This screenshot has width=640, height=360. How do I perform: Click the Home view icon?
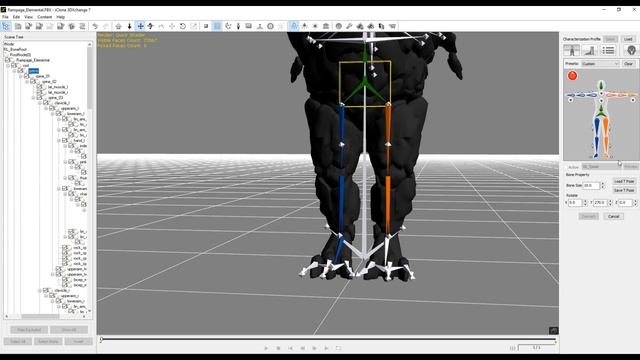coord(118,26)
